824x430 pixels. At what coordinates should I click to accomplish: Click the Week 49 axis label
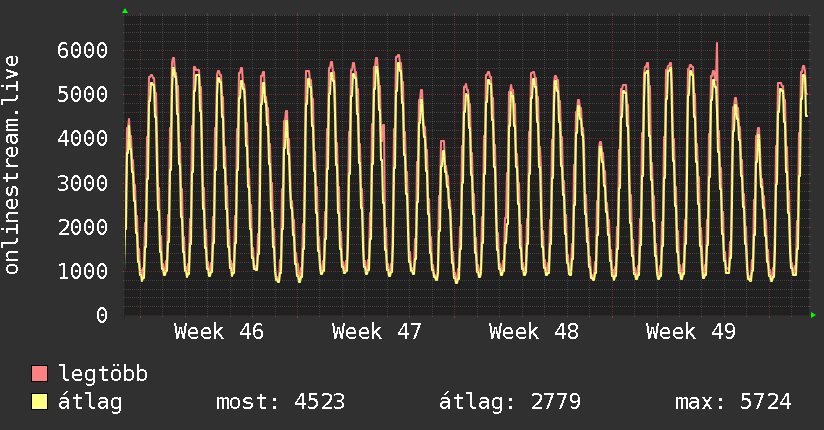click(691, 331)
